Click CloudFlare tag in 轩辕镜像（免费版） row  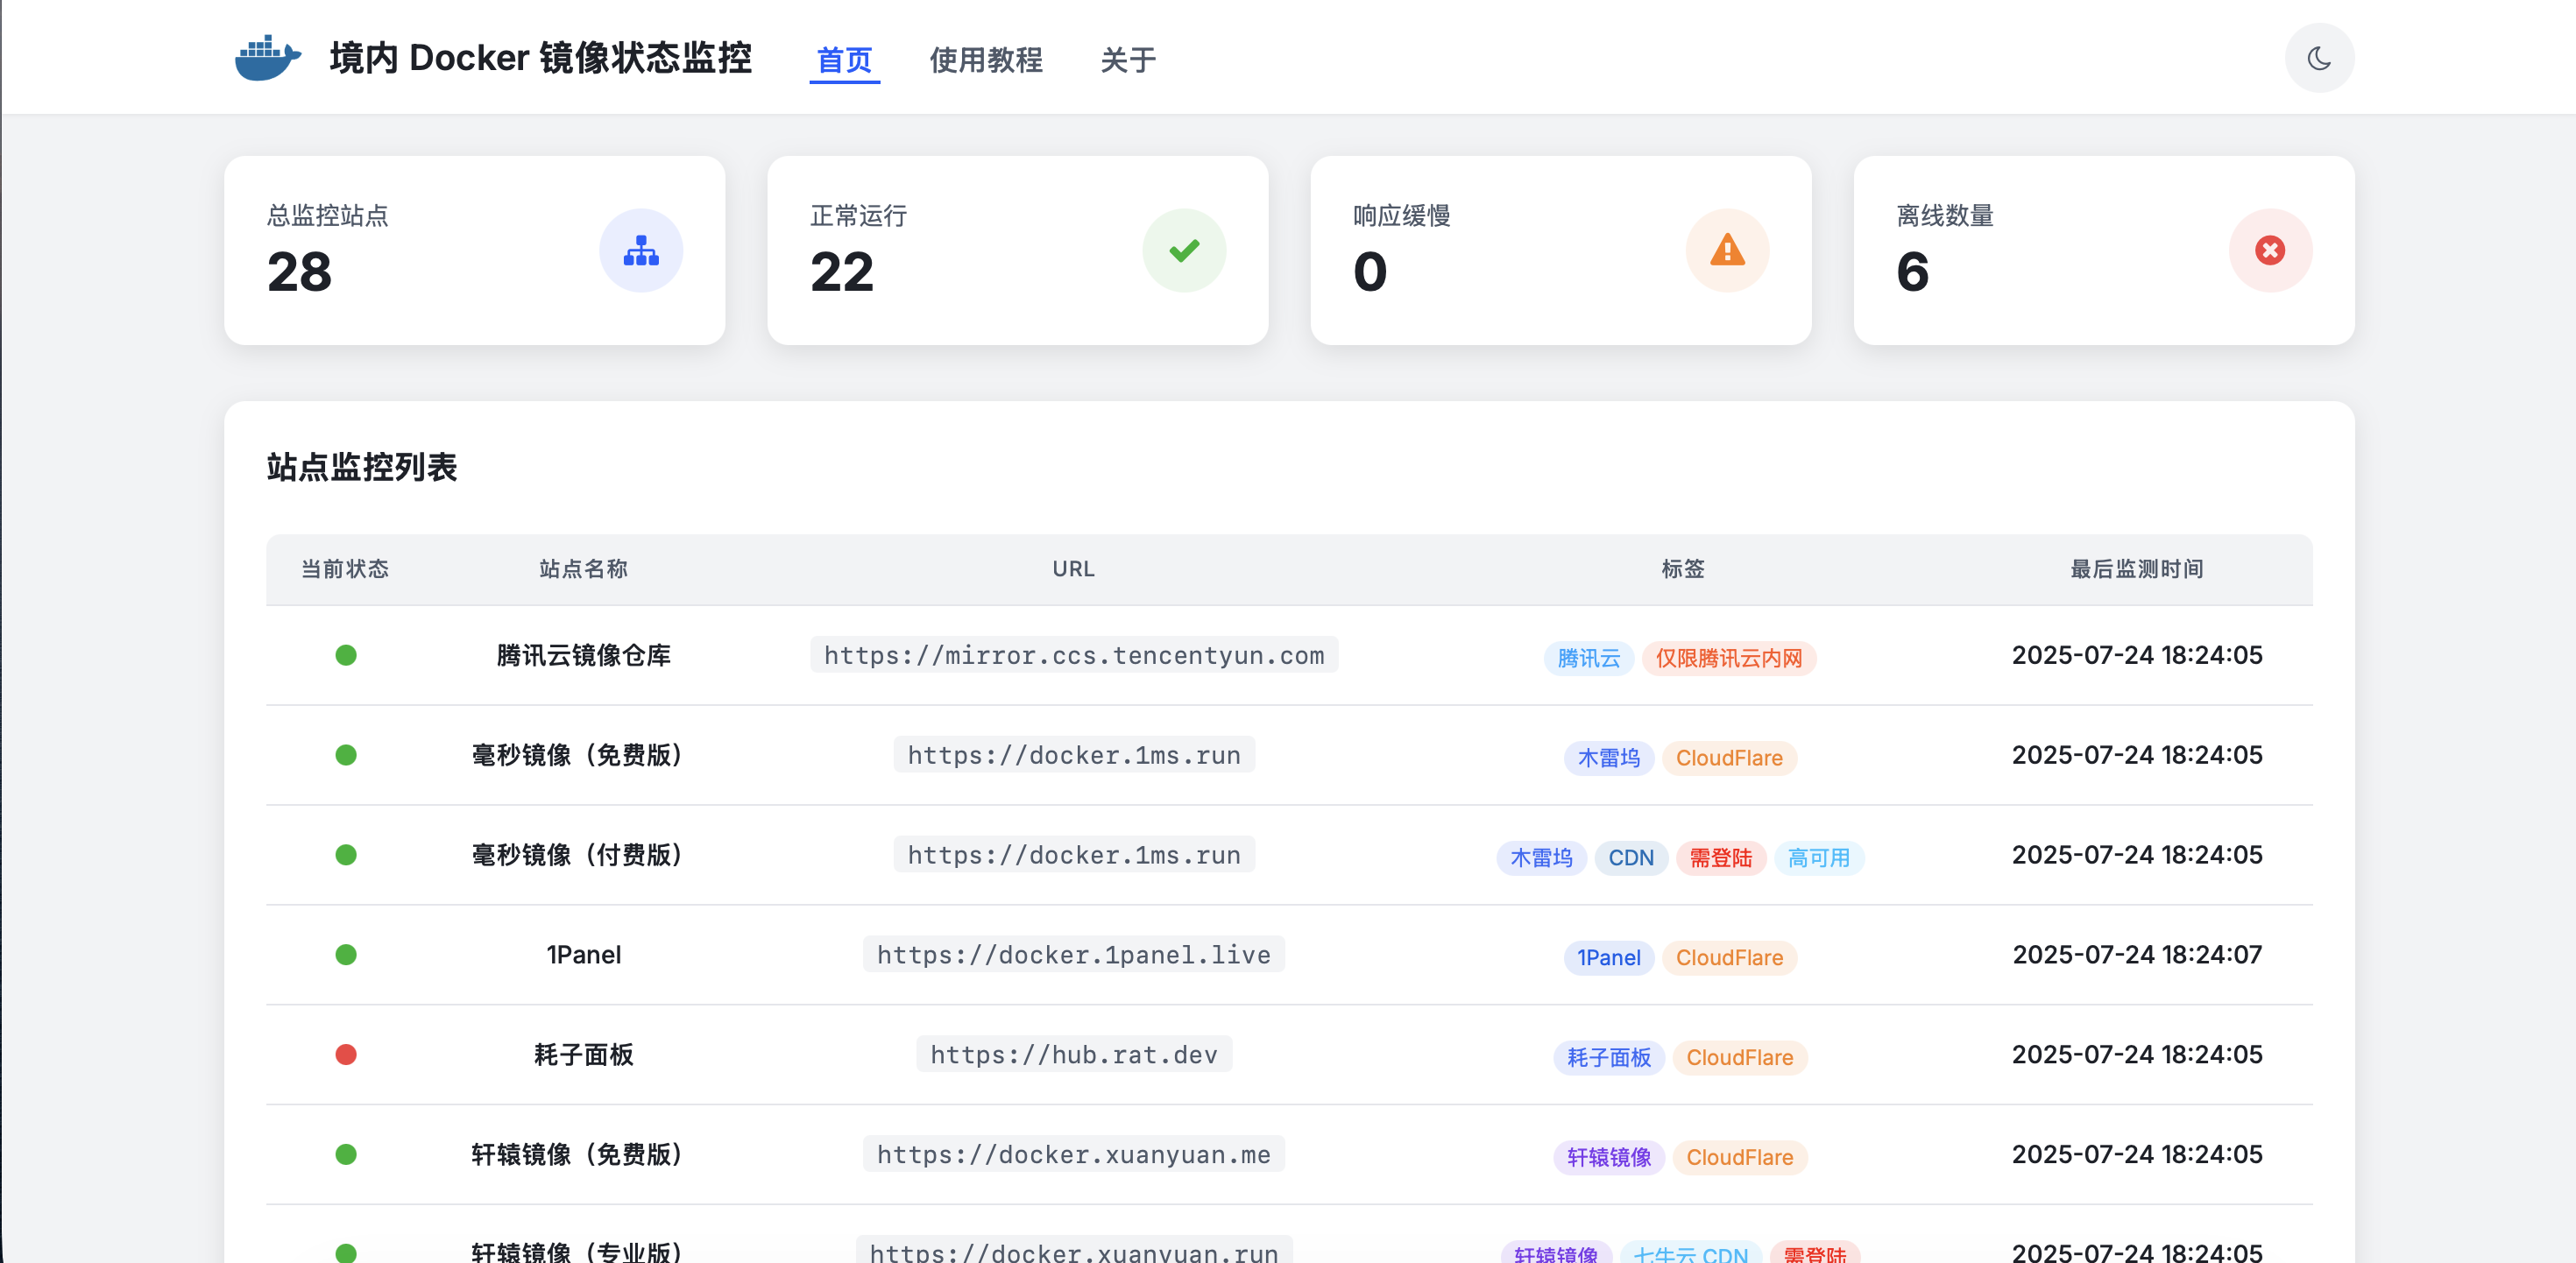(1739, 1158)
